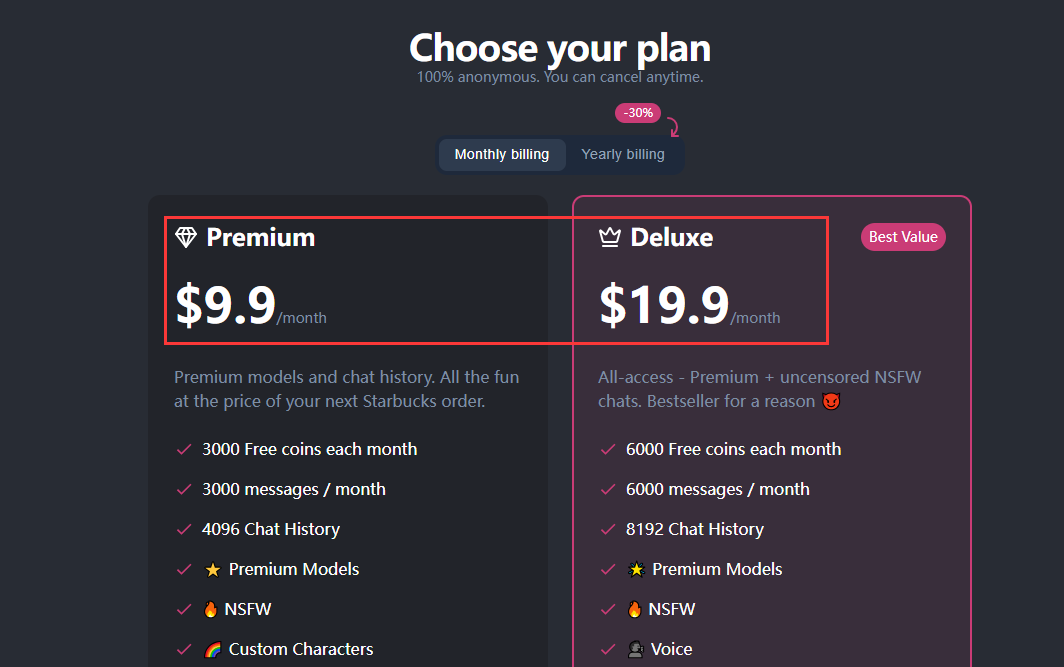Click the fire icon next to NSFW in Premium plan
The width and height of the screenshot is (1064, 667).
(x=210, y=609)
